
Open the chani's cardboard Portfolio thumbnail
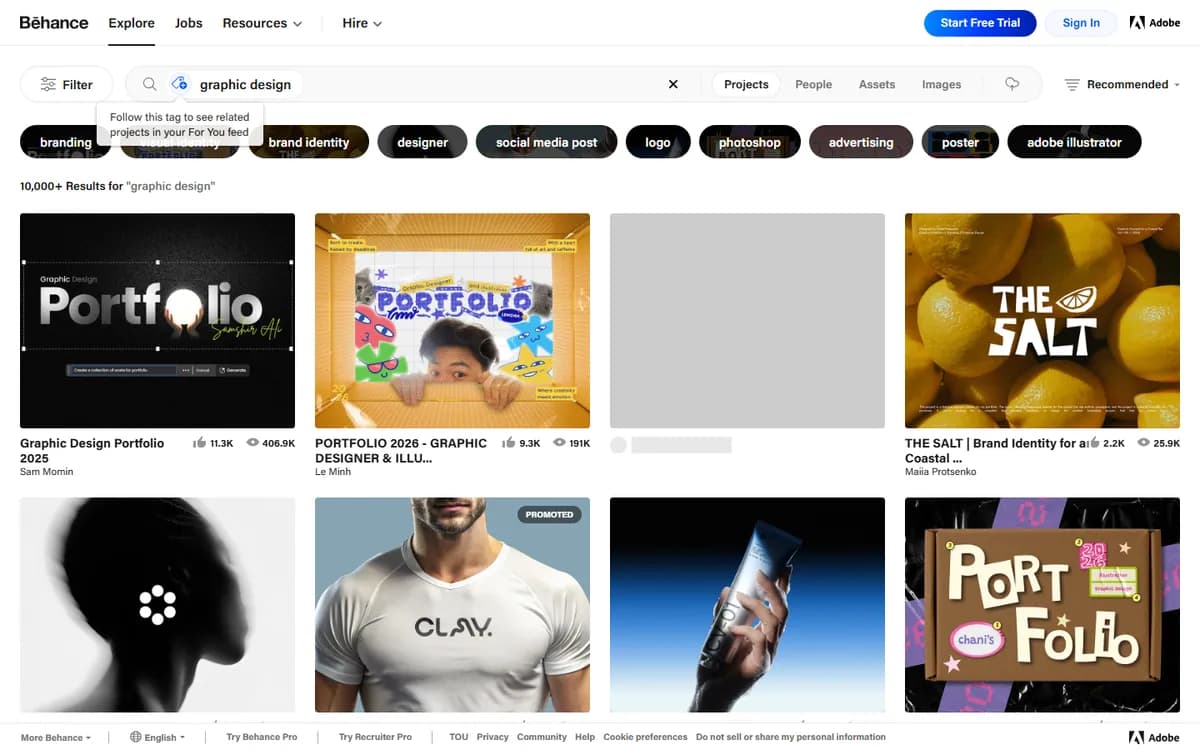coord(1042,604)
